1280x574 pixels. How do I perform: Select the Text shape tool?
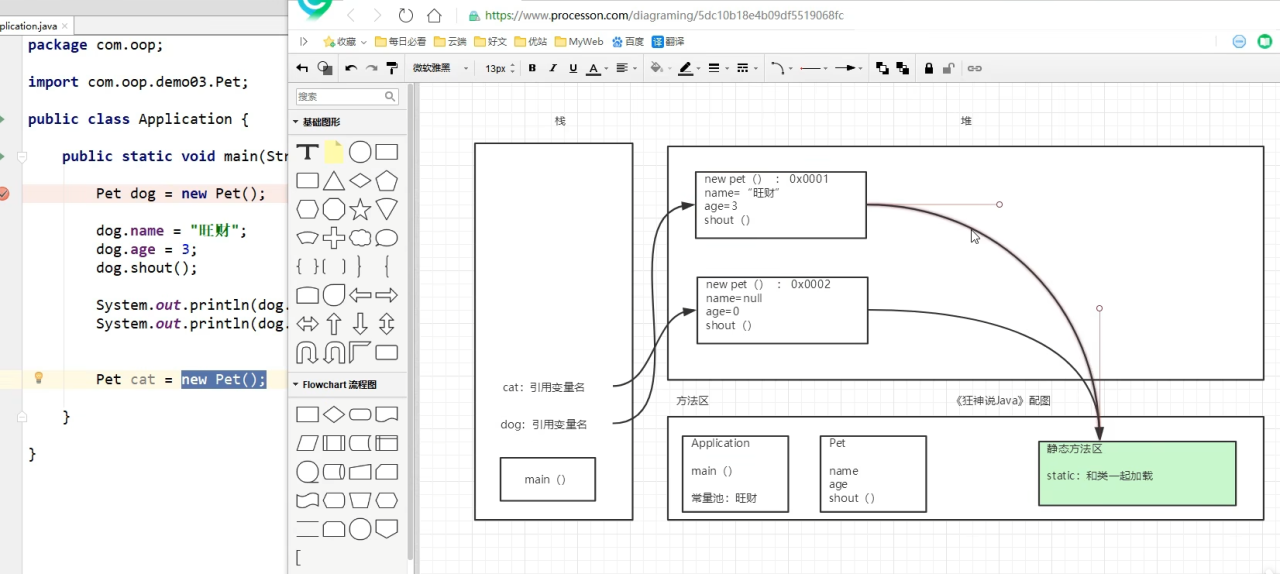click(x=307, y=152)
